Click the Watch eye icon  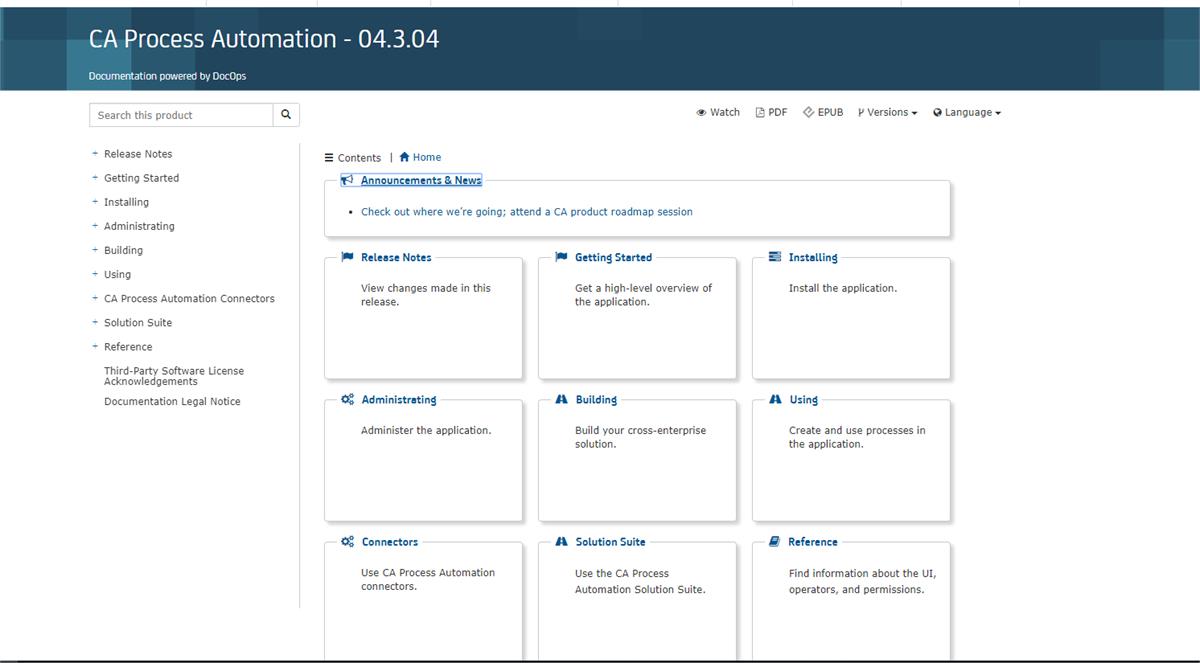[701, 113]
